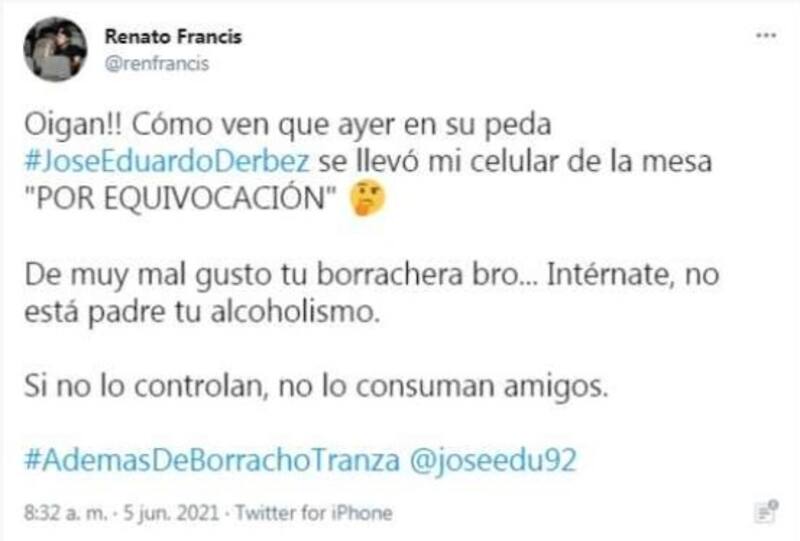Click the Twitter for iPhone source label
The height and width of the screenshot is (541, 800).
point(314,512)
